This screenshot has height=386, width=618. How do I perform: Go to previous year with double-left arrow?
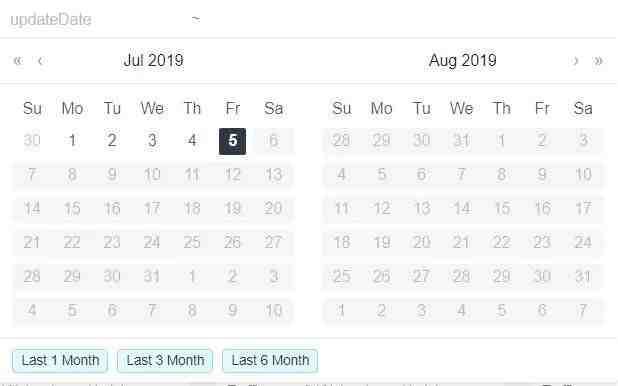coord(18,61)
